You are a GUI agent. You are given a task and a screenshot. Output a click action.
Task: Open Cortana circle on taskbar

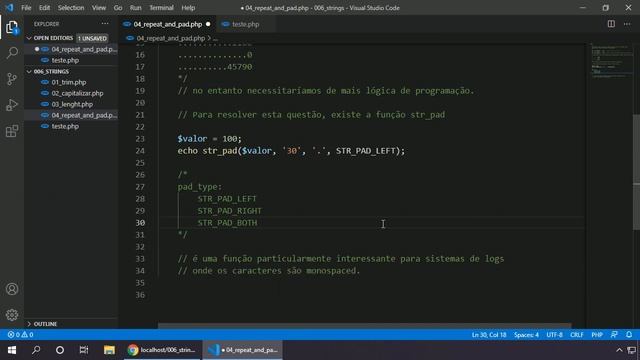tap(60, 350)
